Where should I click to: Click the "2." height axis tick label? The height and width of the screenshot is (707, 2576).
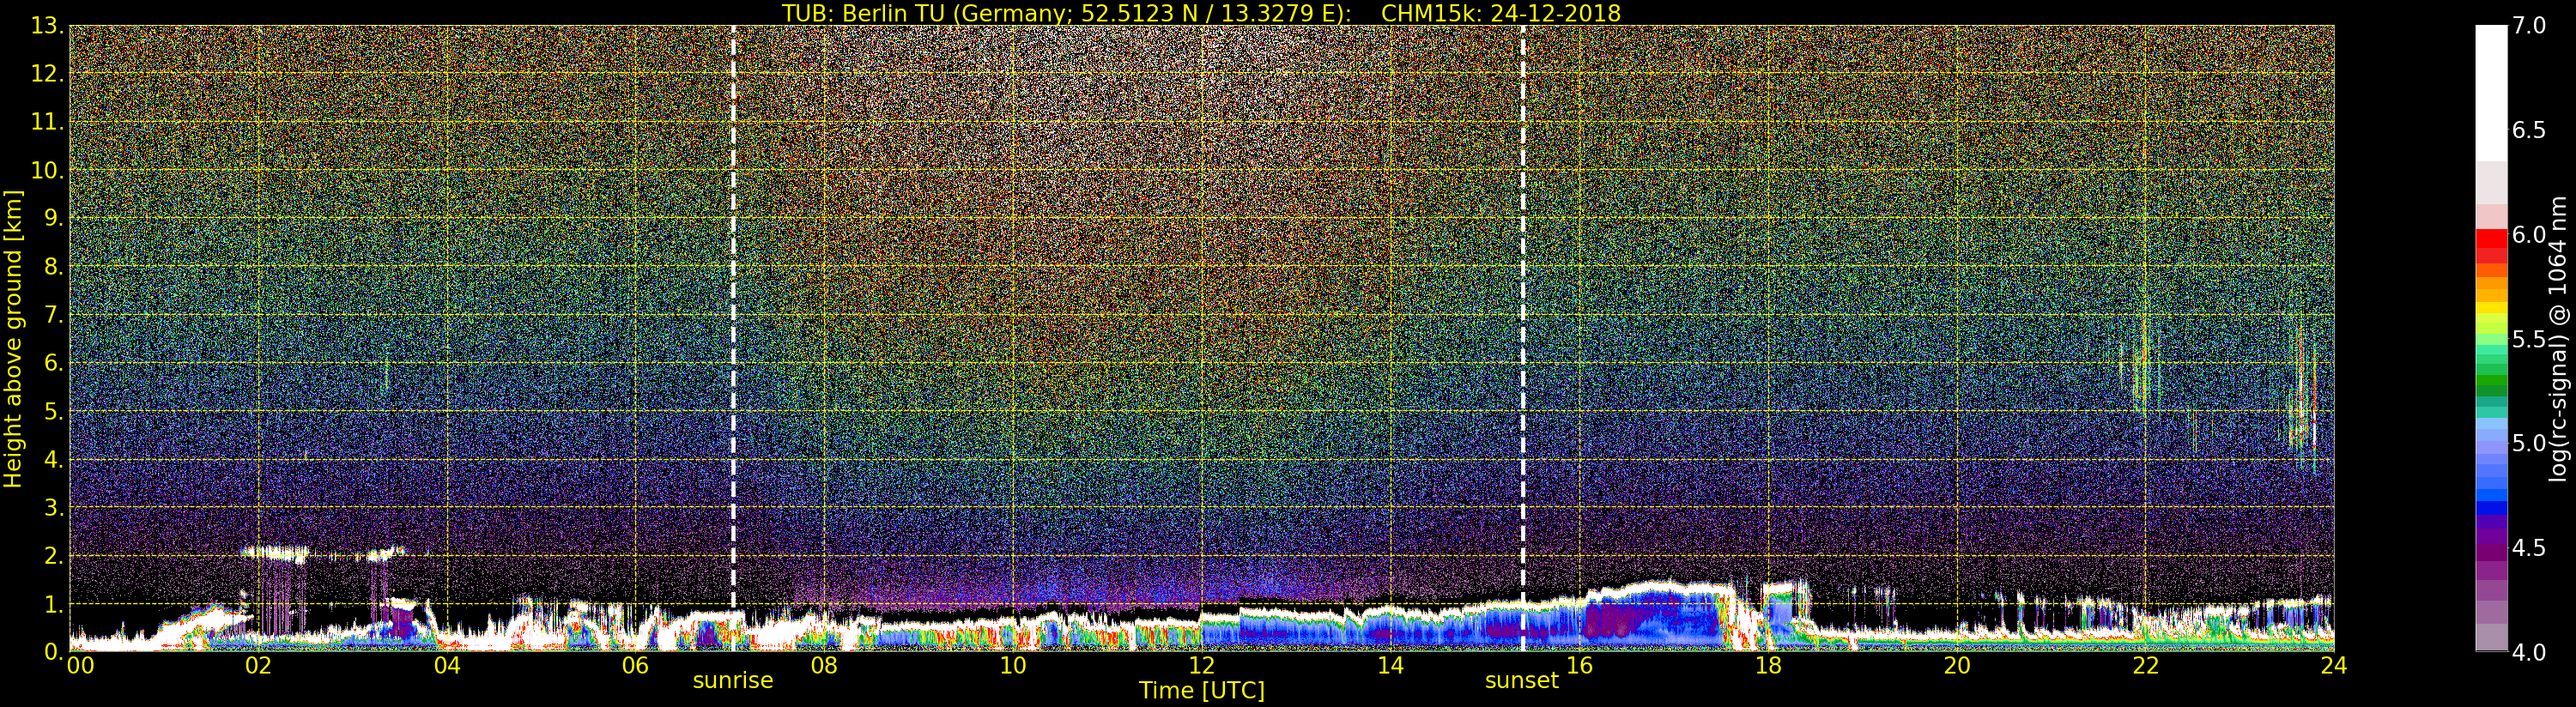tap(53, 555)
